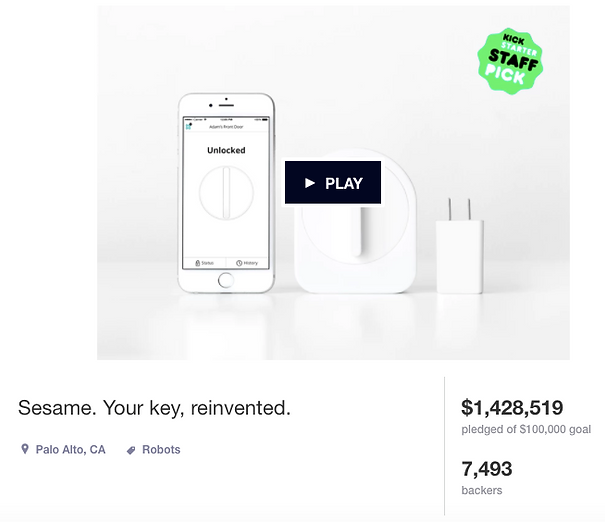
Task: Click the History tab on phone screen
Action: tap(247, 263)
